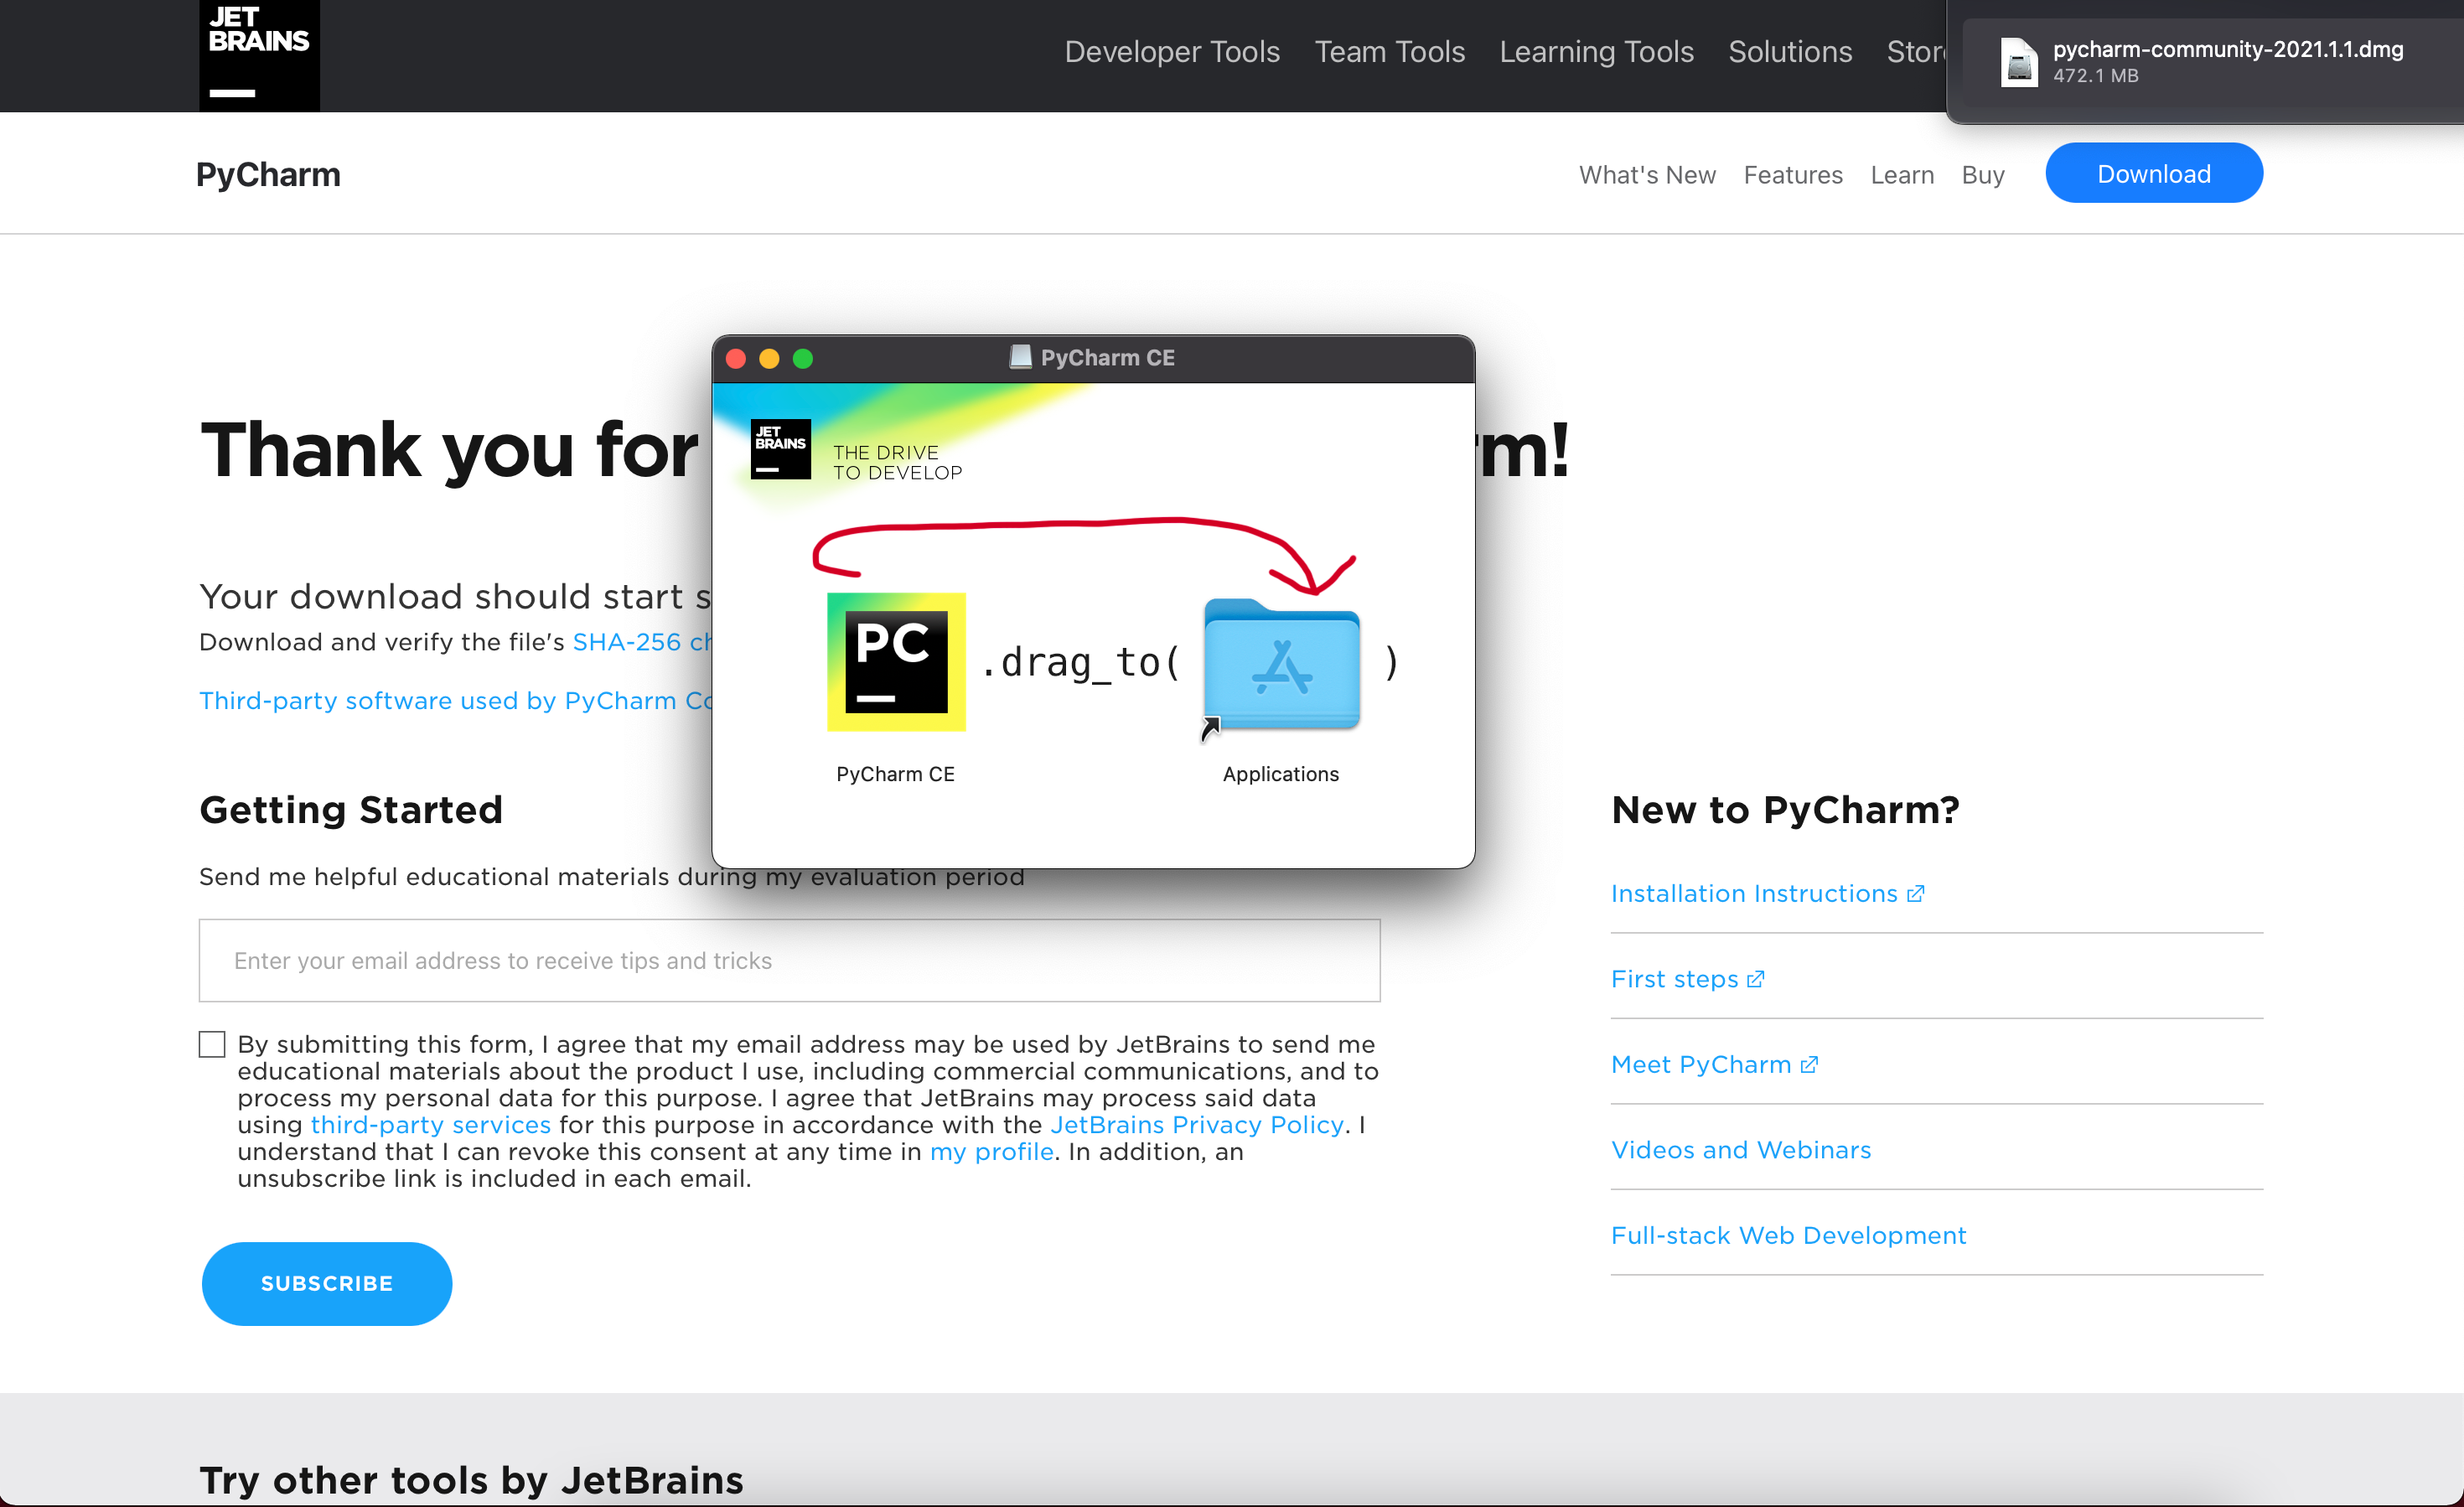The height and width of the screenshot is (1507, 2464).
Task: Click JetBrains logo inside PyCharm CE window
Action: coord(780,448)
